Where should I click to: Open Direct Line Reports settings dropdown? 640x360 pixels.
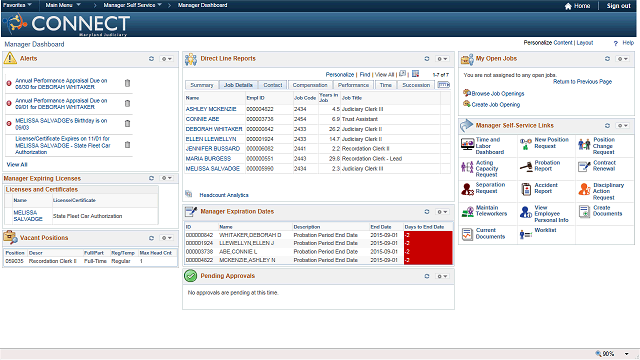click(x=442, y=59)
